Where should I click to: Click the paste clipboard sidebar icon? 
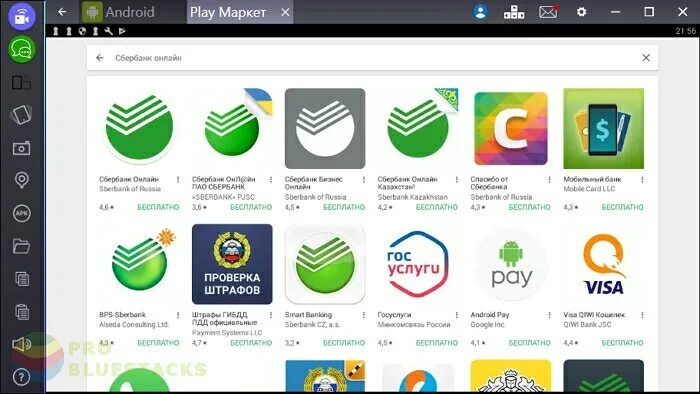[x=21, y=311]
